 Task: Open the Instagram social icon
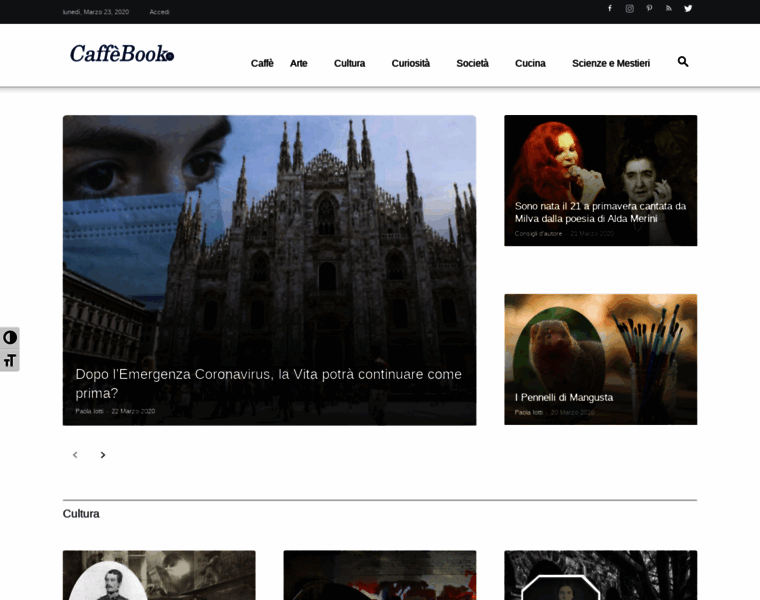[629, 8]
